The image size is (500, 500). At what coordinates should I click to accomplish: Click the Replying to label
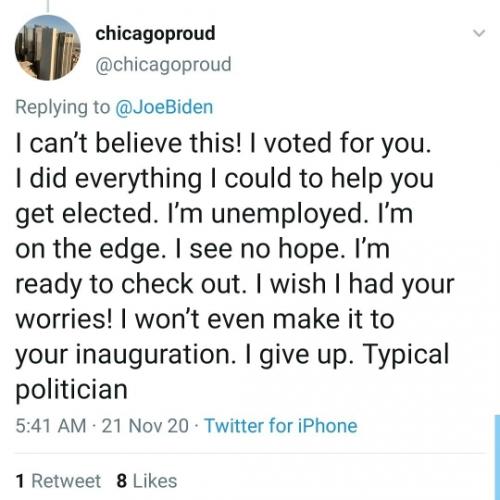coord(63,107)
